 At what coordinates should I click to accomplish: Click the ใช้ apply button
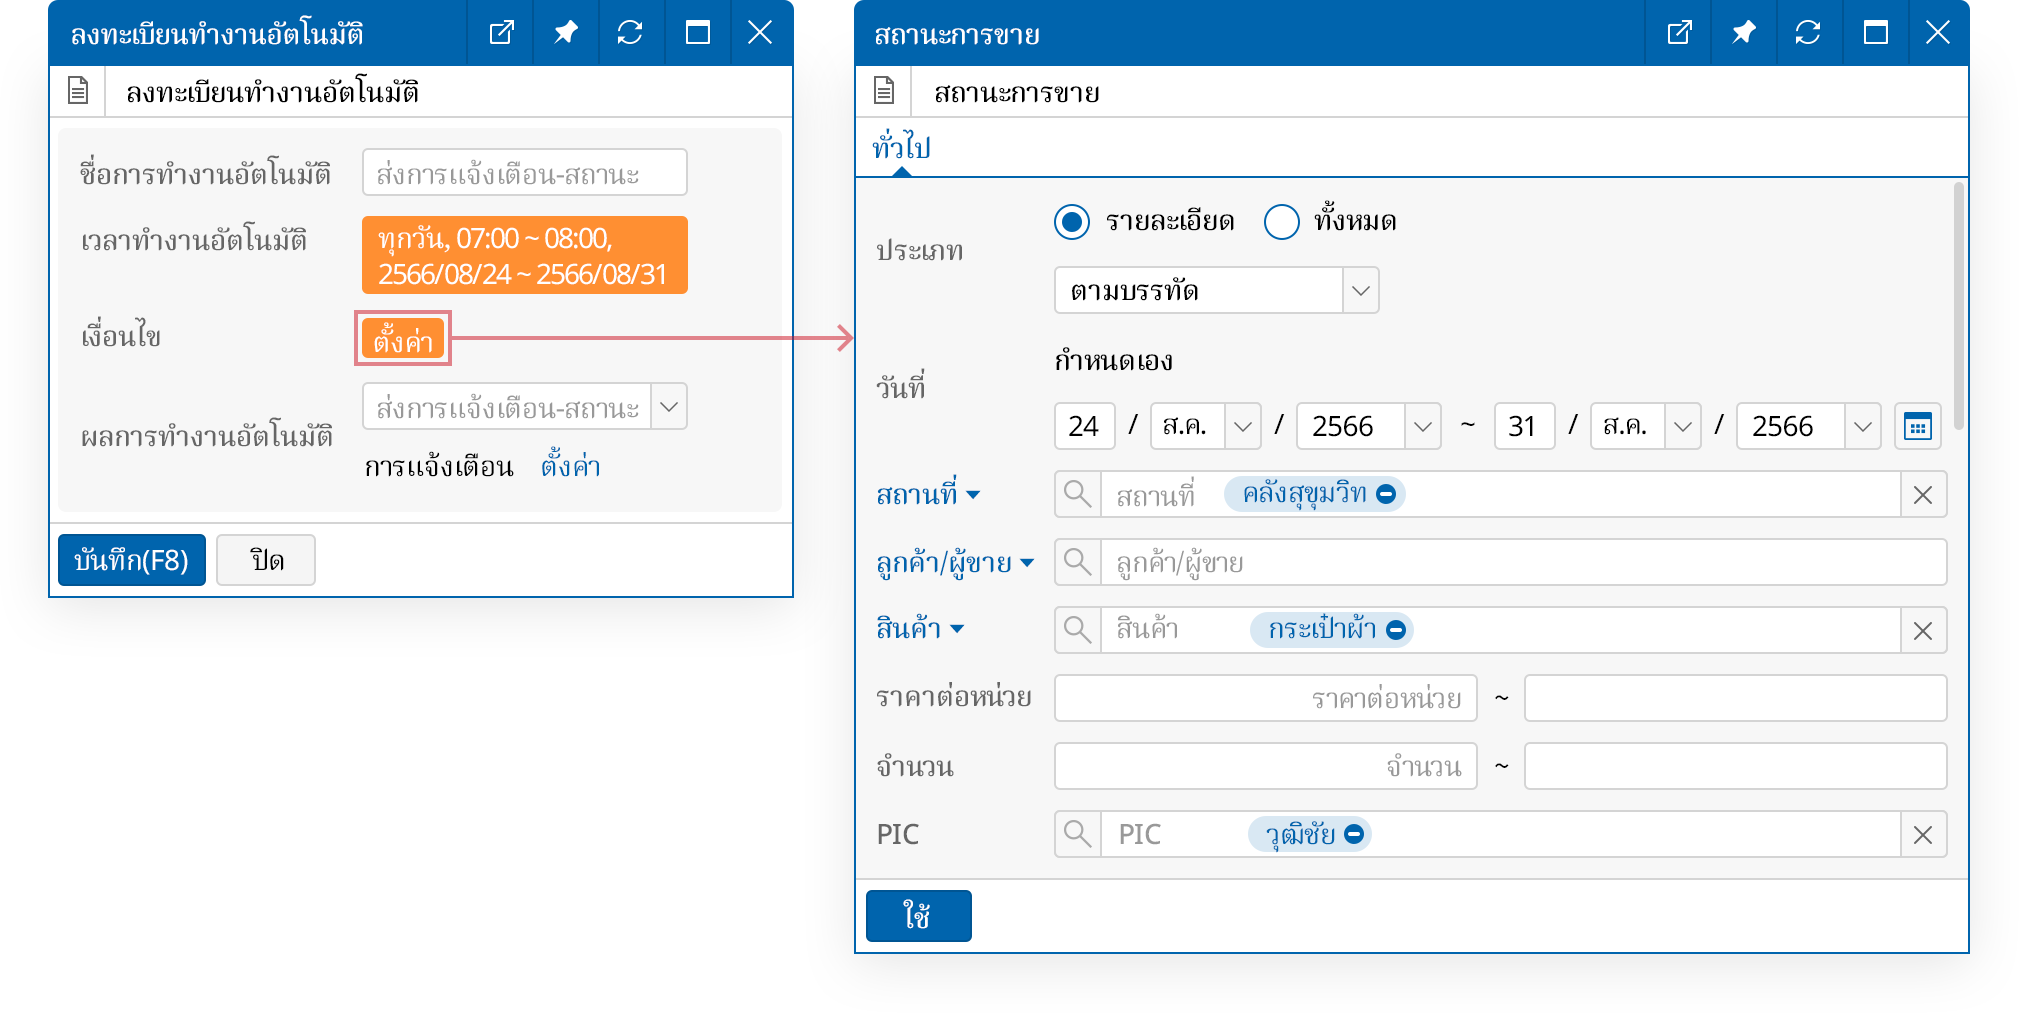(918, 916)
